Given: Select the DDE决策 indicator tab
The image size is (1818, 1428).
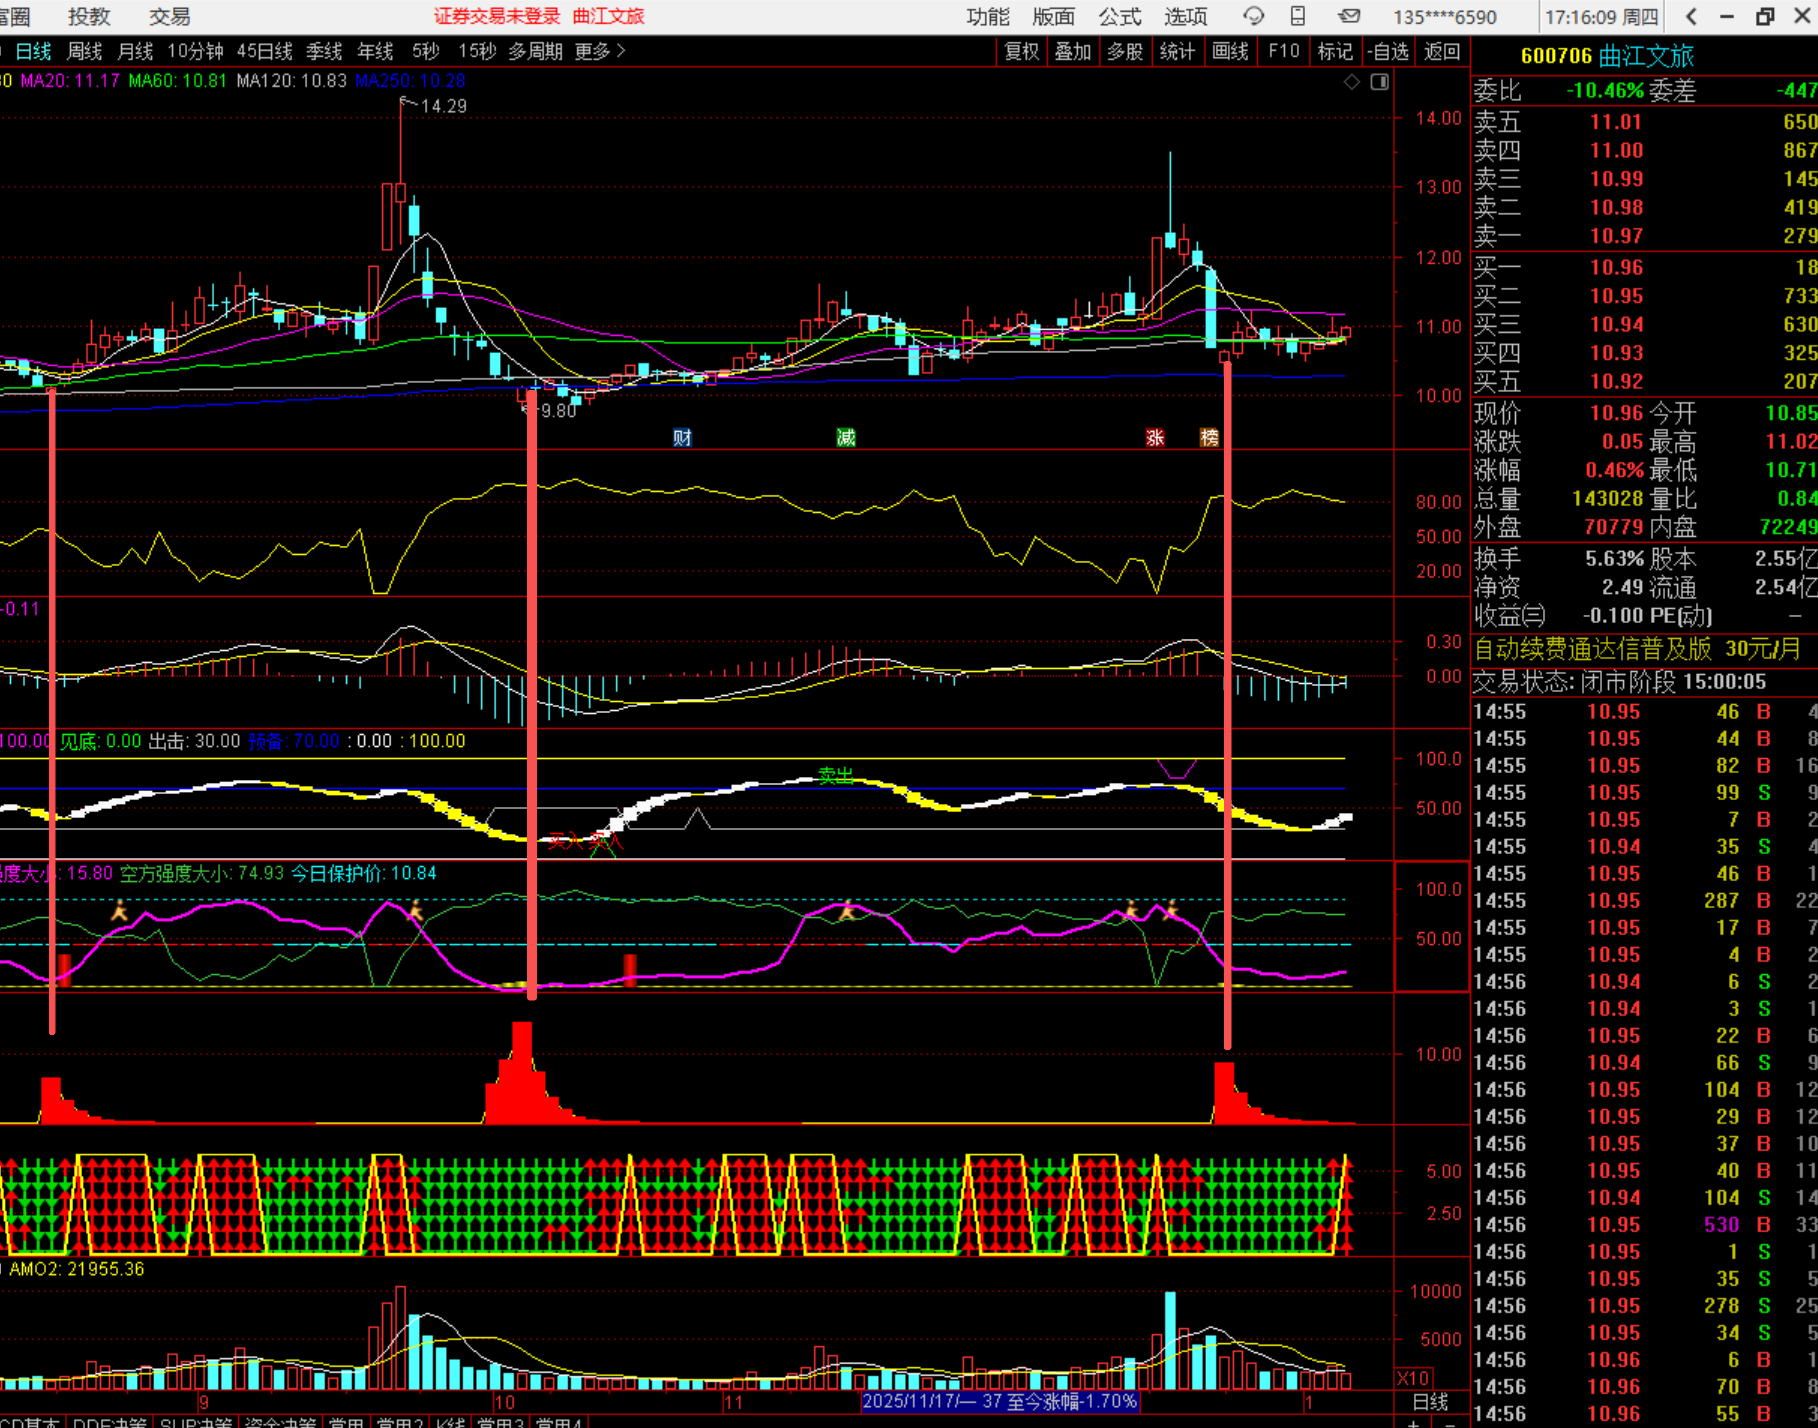Looking at the screenshot, I should point(110,1422).
